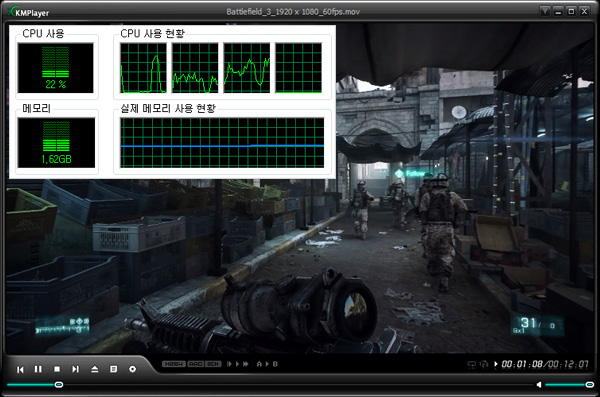Screen dimensions: 600x397
Task: Click the speaker mute icon
Action: coord(539,384)
